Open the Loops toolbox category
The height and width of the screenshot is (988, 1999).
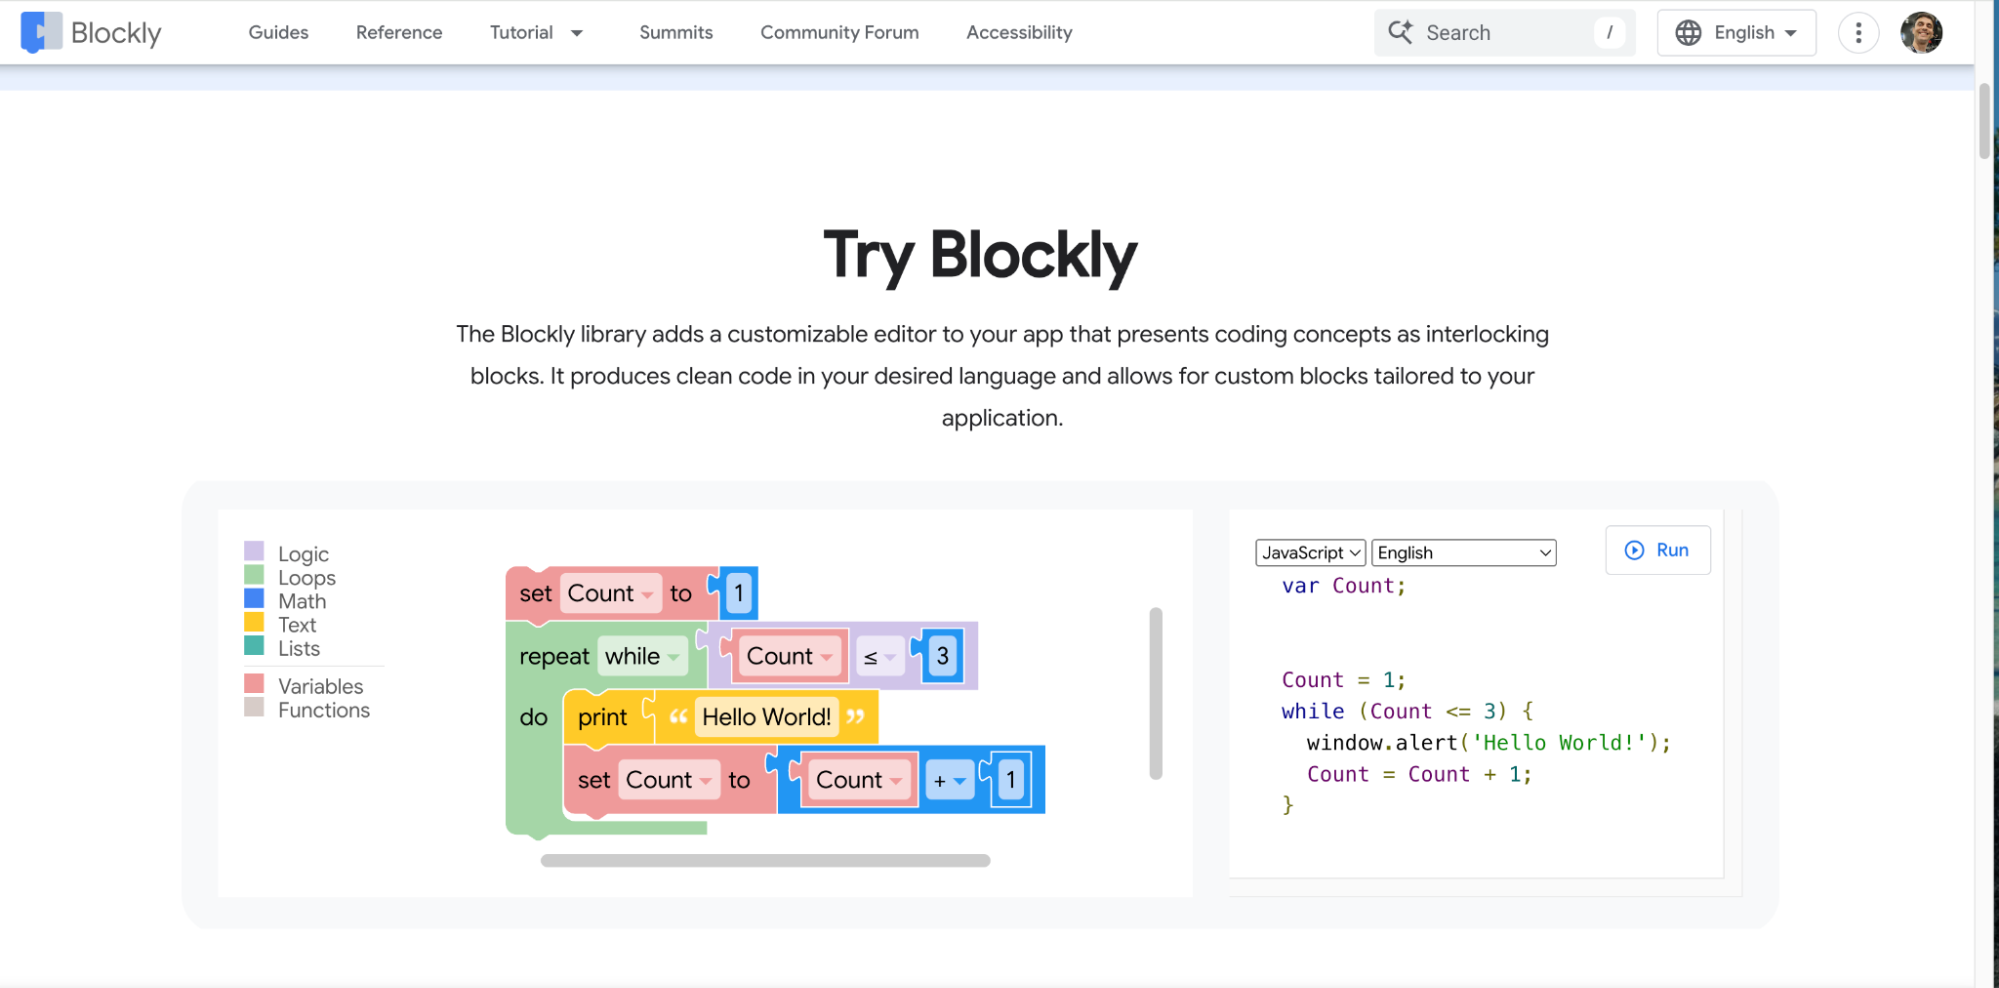307,578
